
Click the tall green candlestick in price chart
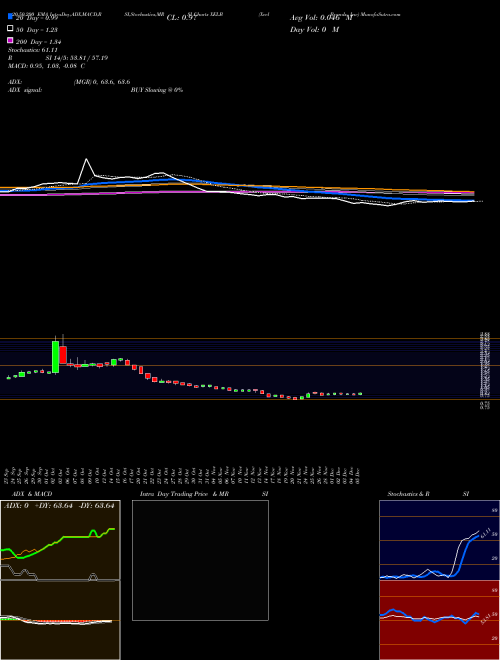55,357
